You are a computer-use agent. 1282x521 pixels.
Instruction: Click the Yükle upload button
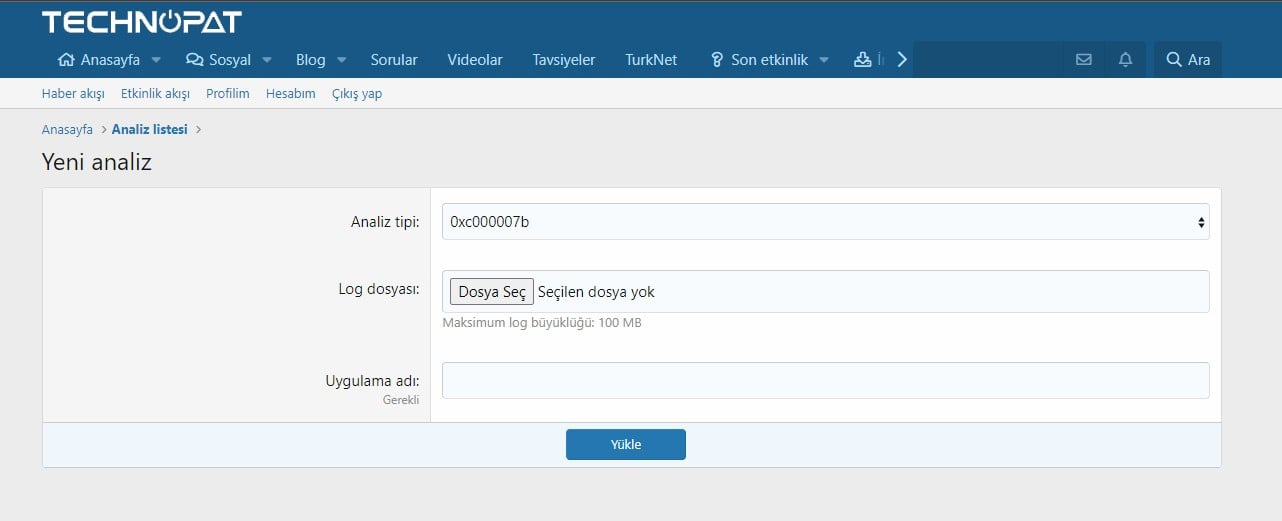626,444
